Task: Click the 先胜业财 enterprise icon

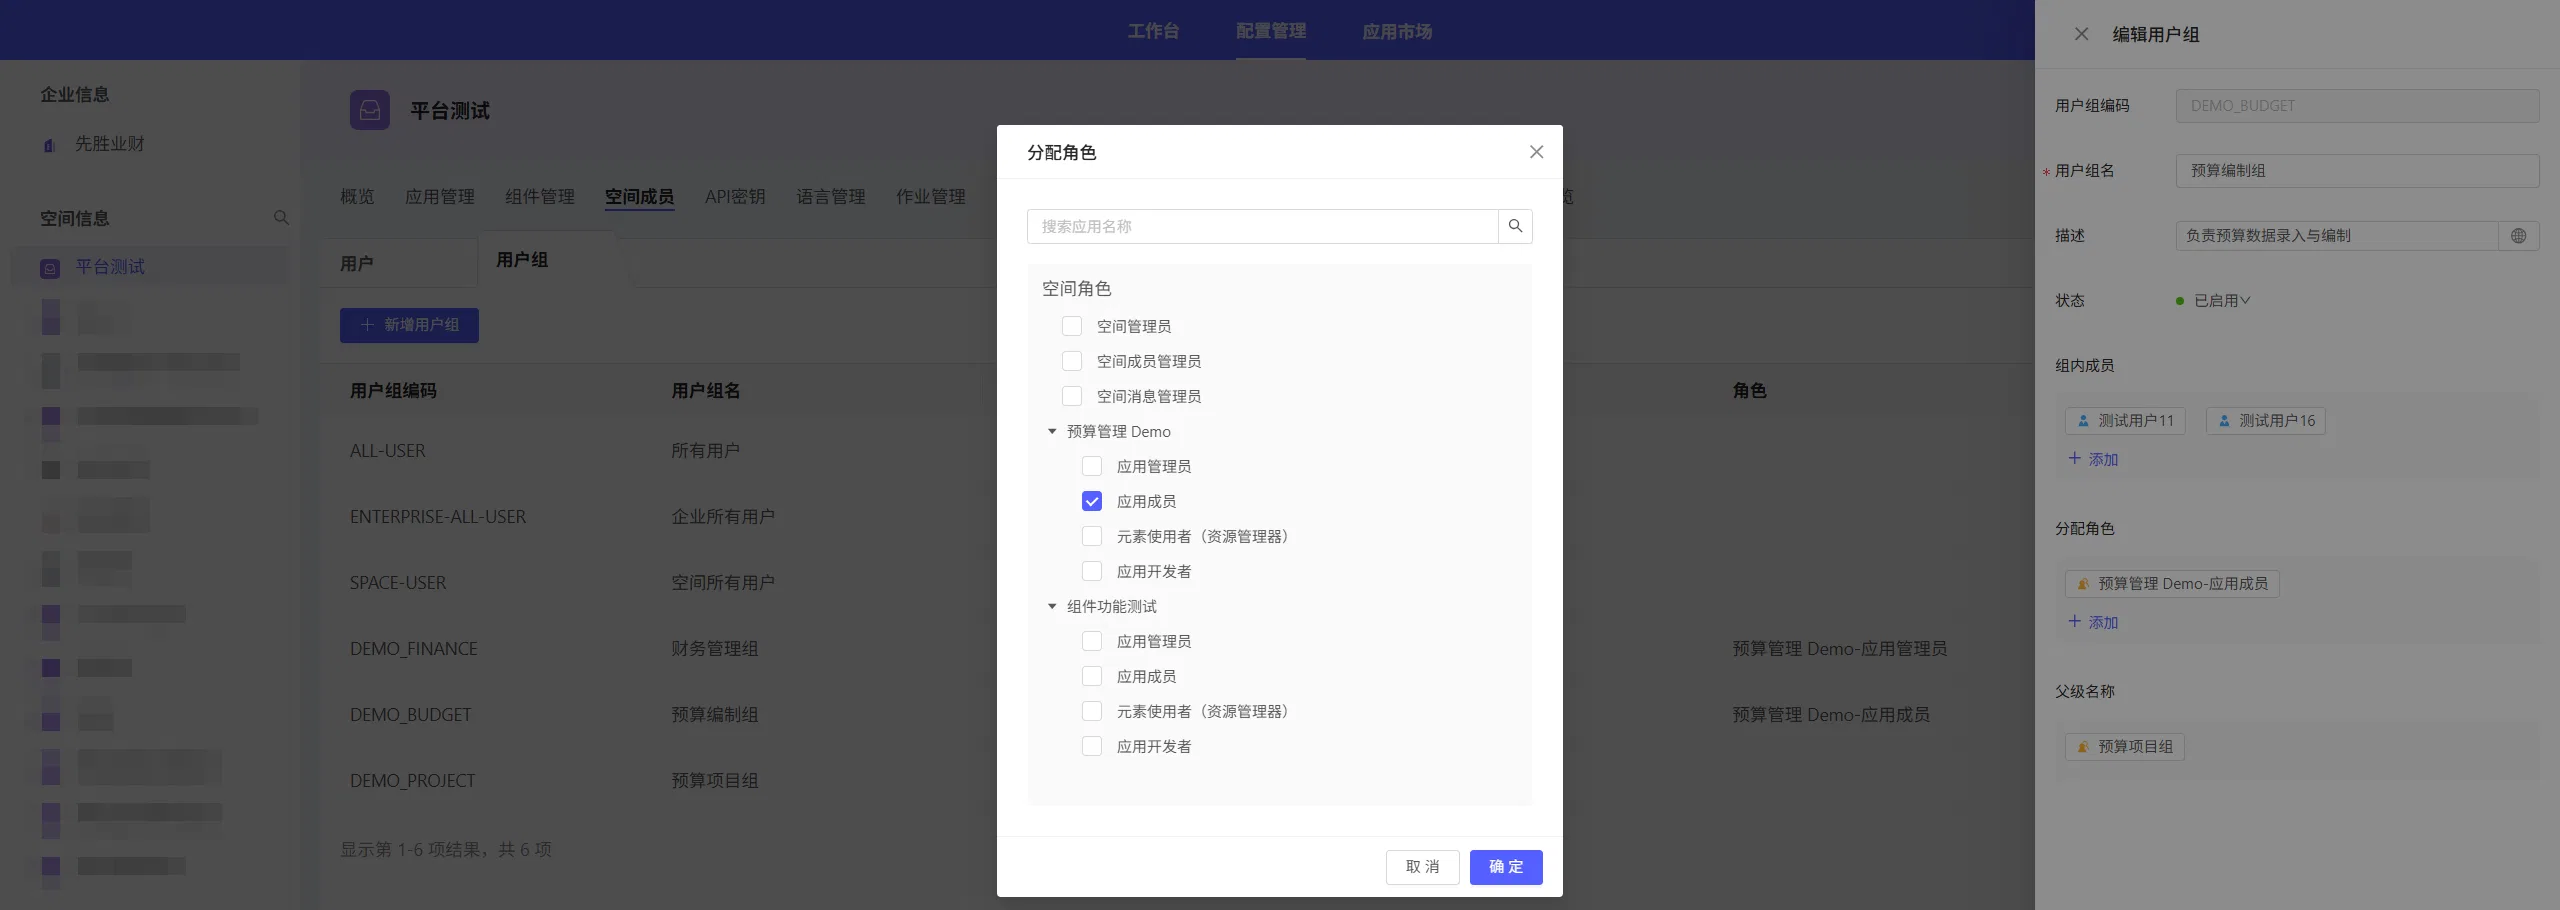Action: [x=50, y=145]
